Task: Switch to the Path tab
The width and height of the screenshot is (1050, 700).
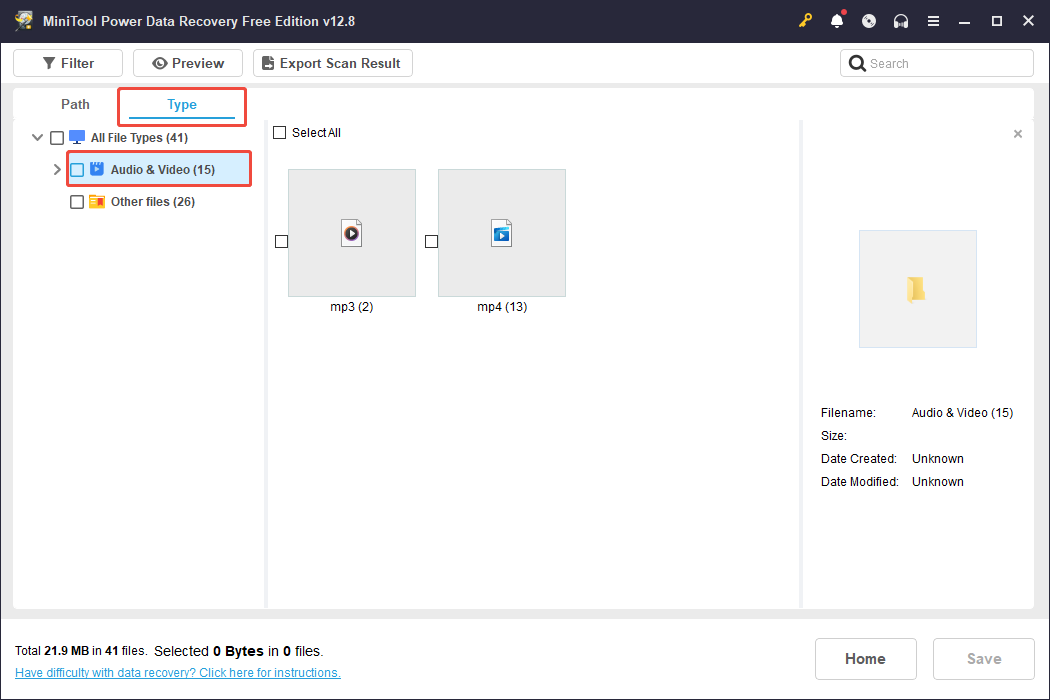Action: tap(74, 104)
